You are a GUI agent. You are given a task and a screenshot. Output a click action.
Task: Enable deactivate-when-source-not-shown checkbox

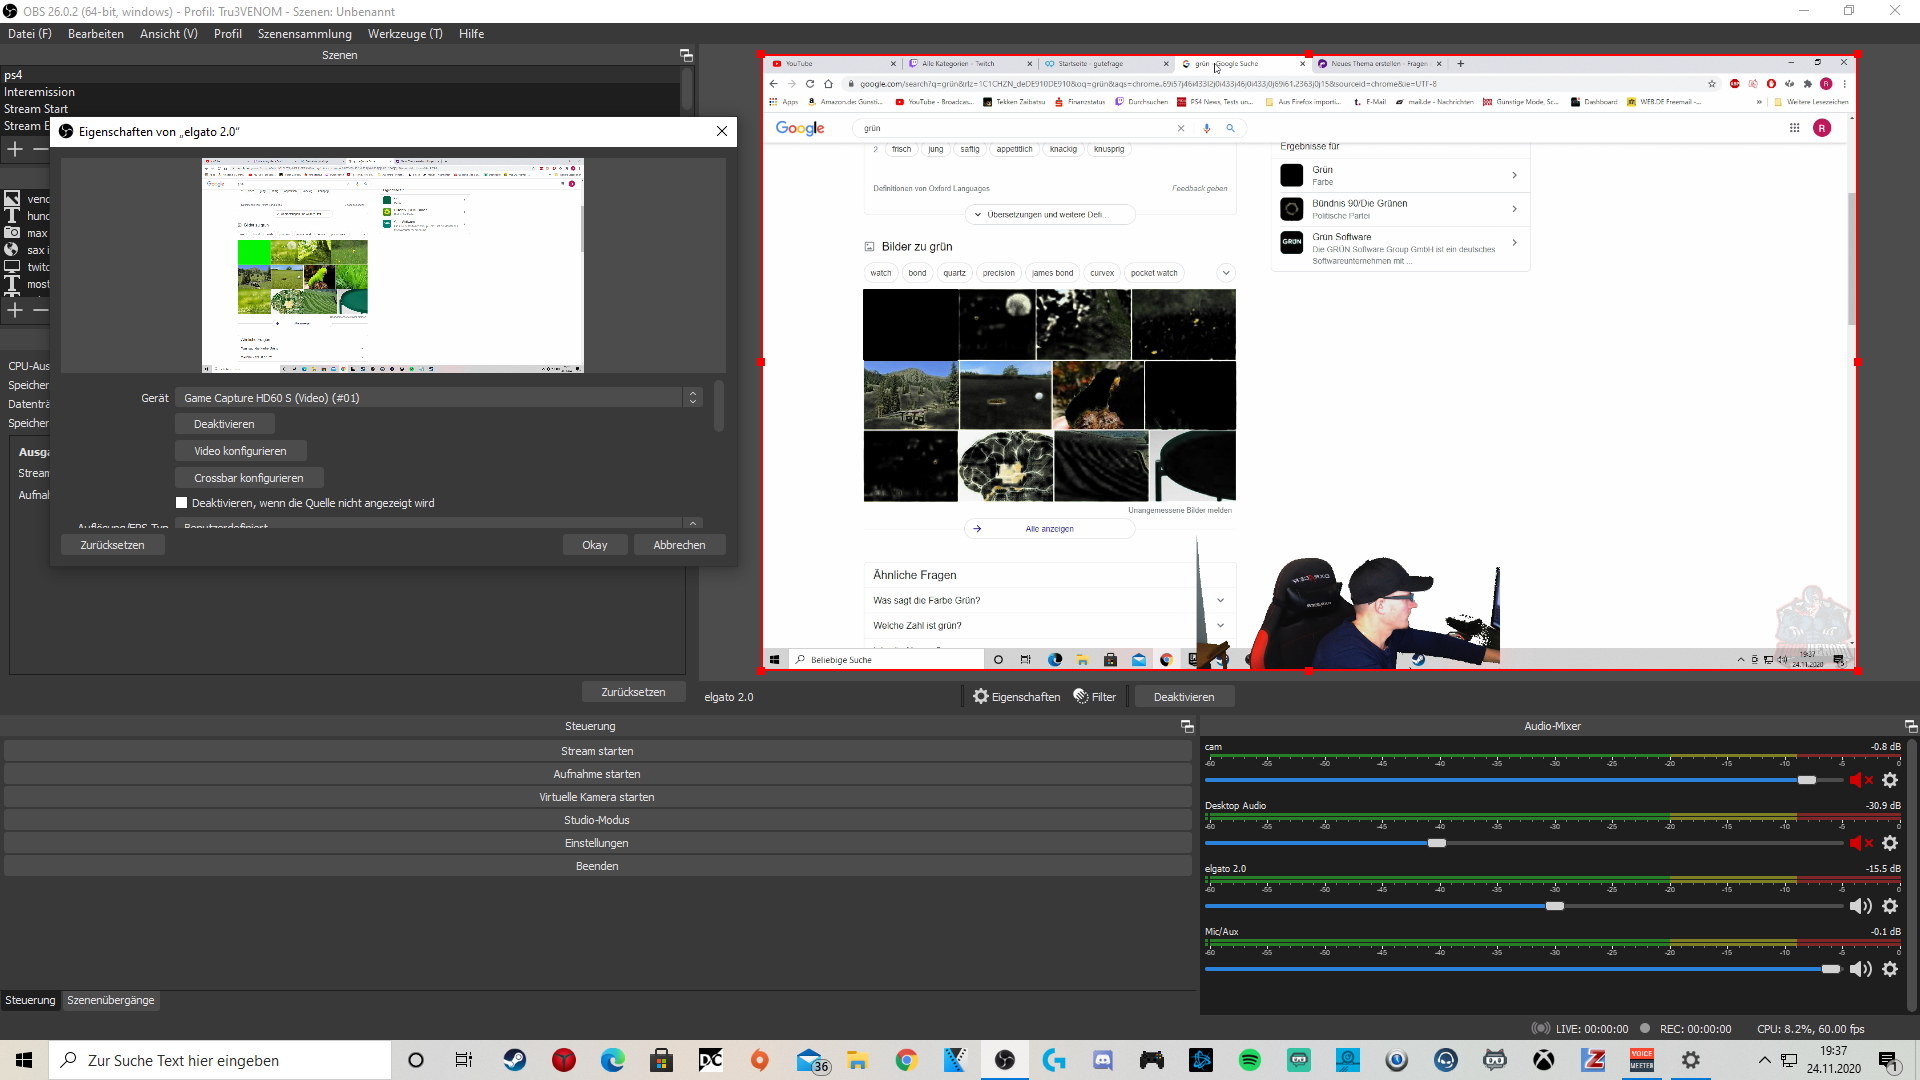[x=182, y=503]
